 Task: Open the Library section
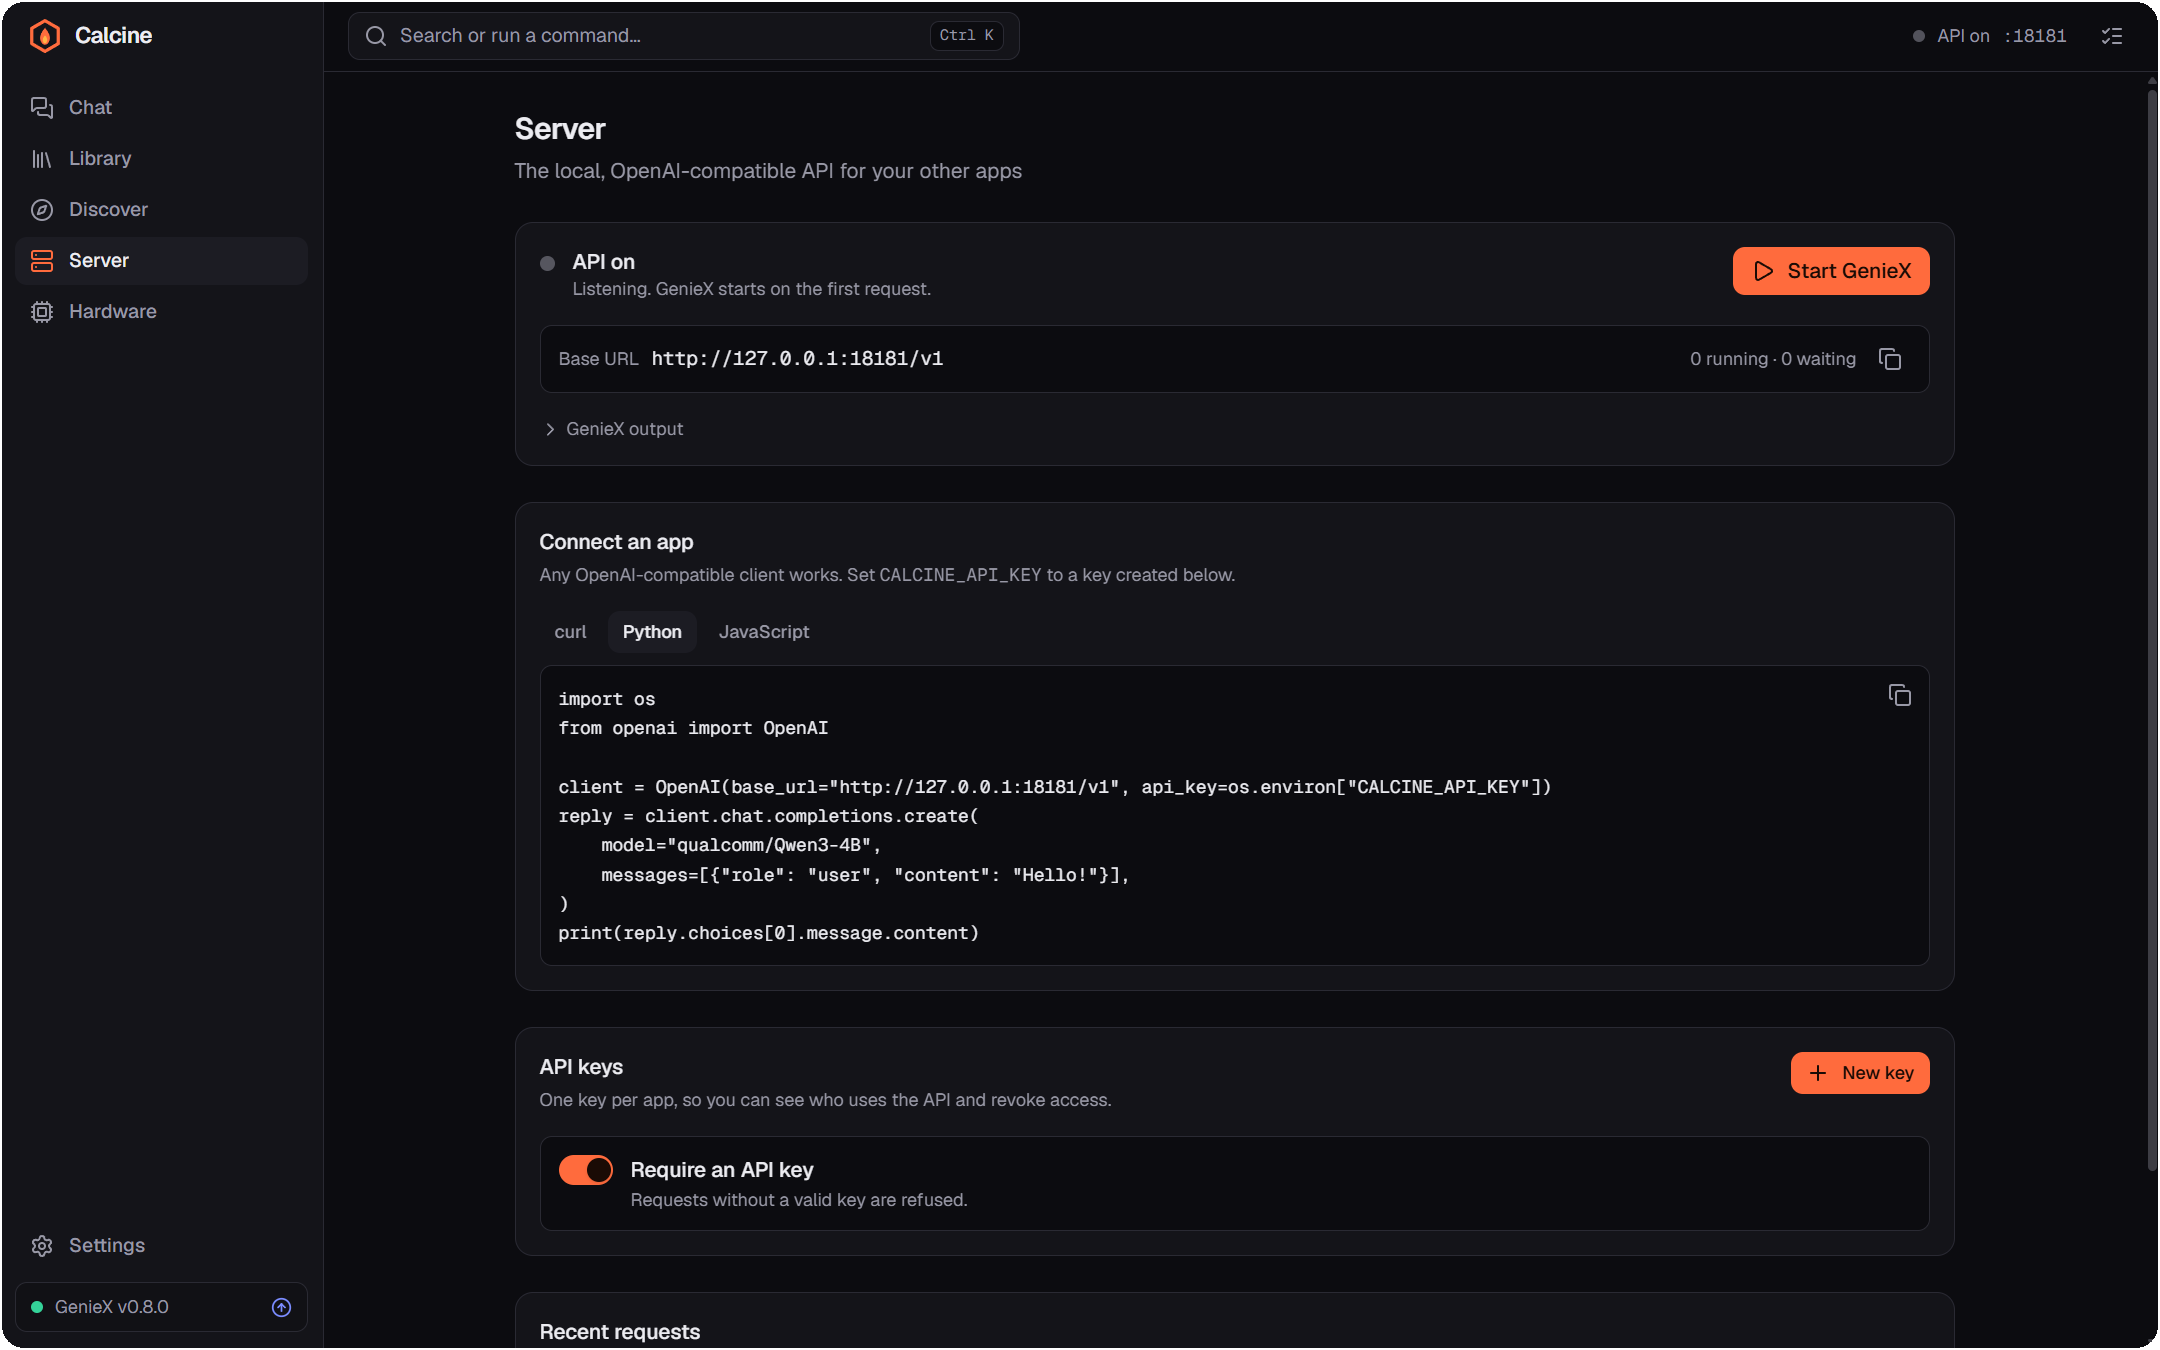pyautogui.click(x=161, y=158)
